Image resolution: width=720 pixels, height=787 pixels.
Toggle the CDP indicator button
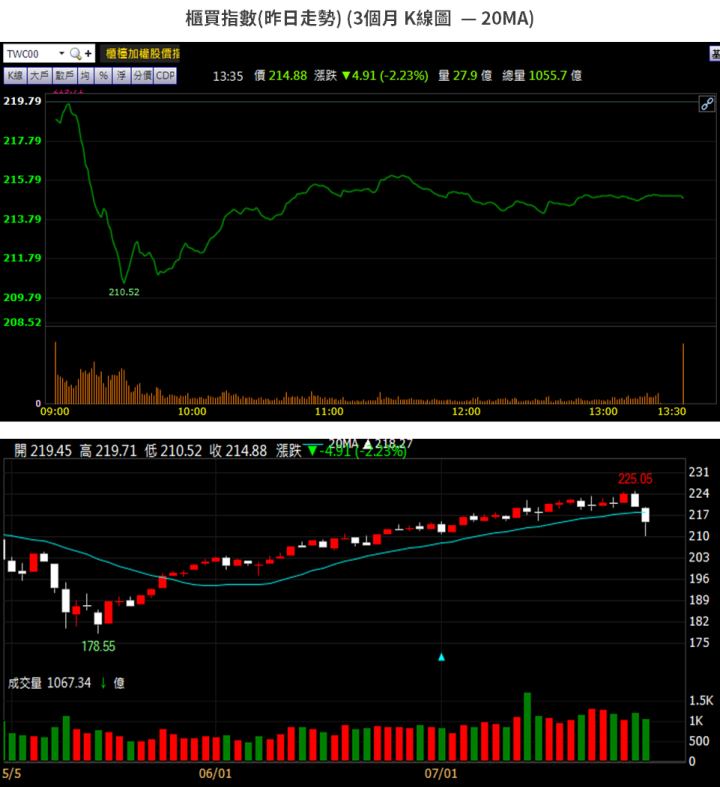[165, 76]
